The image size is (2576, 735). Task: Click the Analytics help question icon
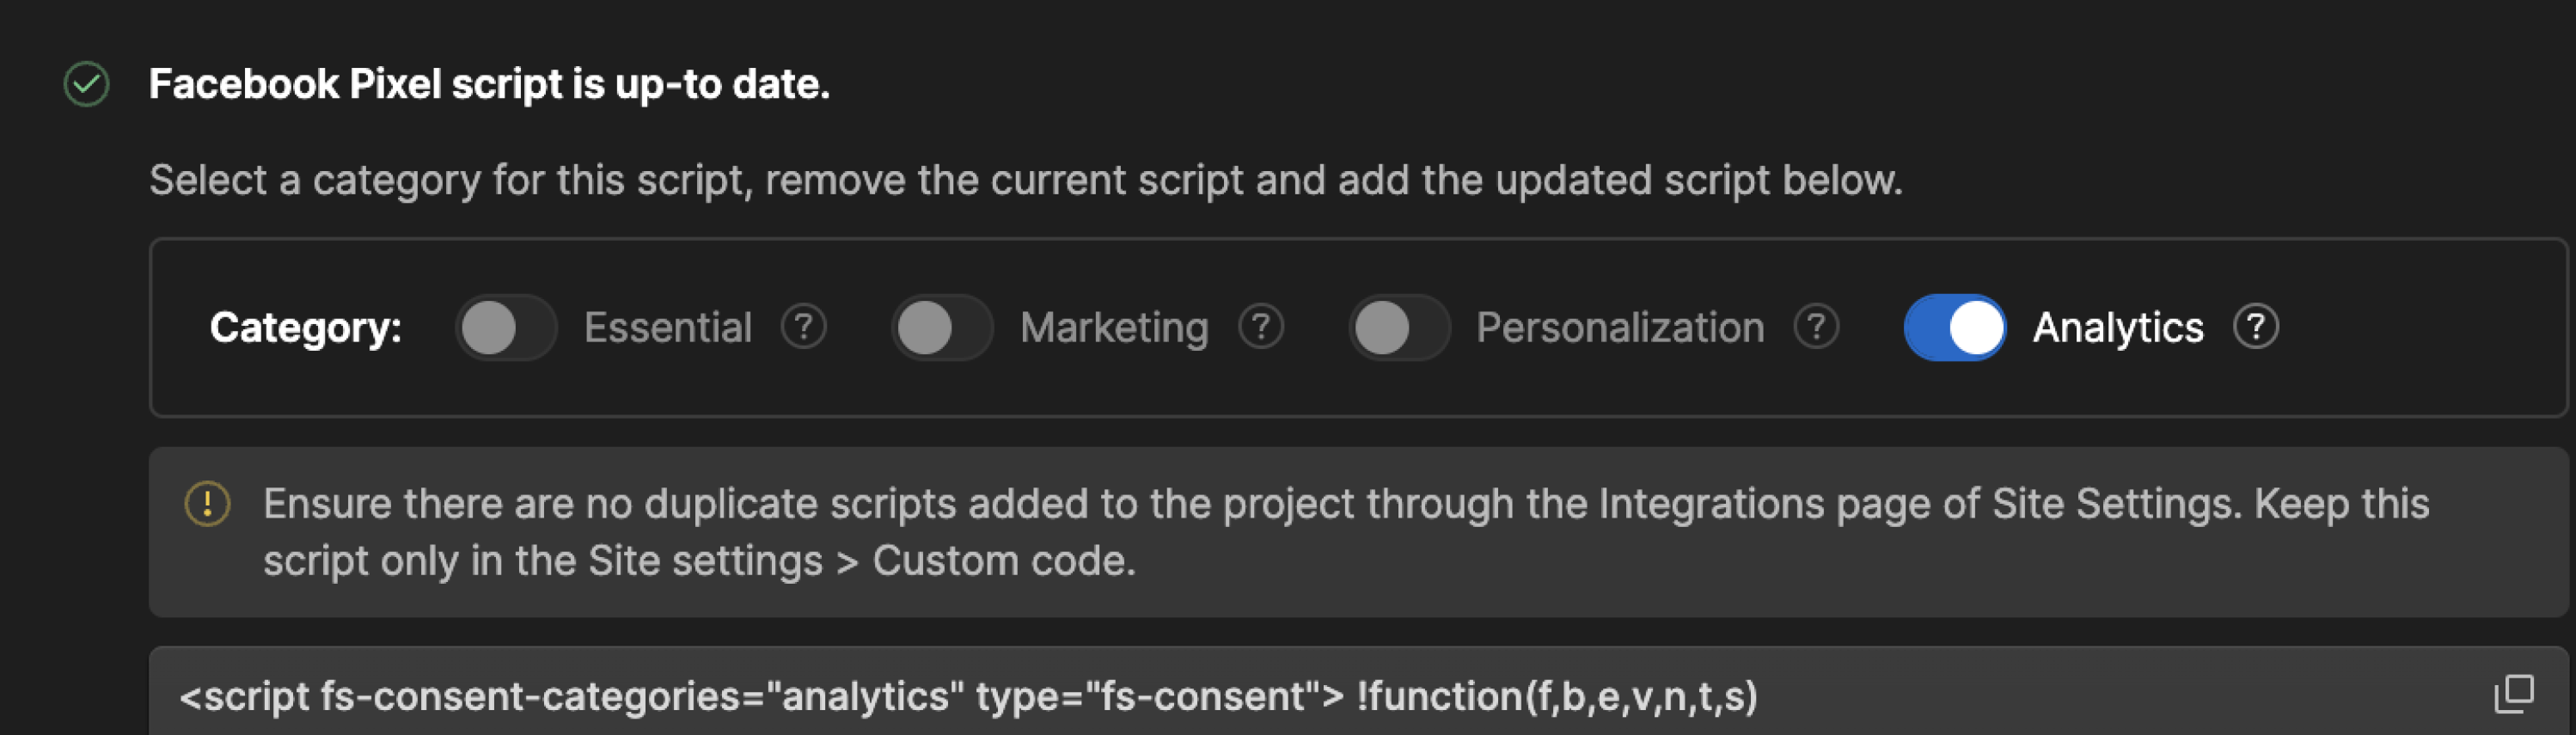tap(2256, 327)
